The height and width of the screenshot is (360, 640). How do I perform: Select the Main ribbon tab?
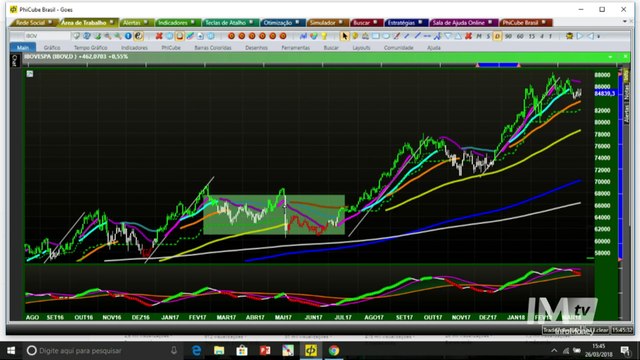[x=23, y=48]
